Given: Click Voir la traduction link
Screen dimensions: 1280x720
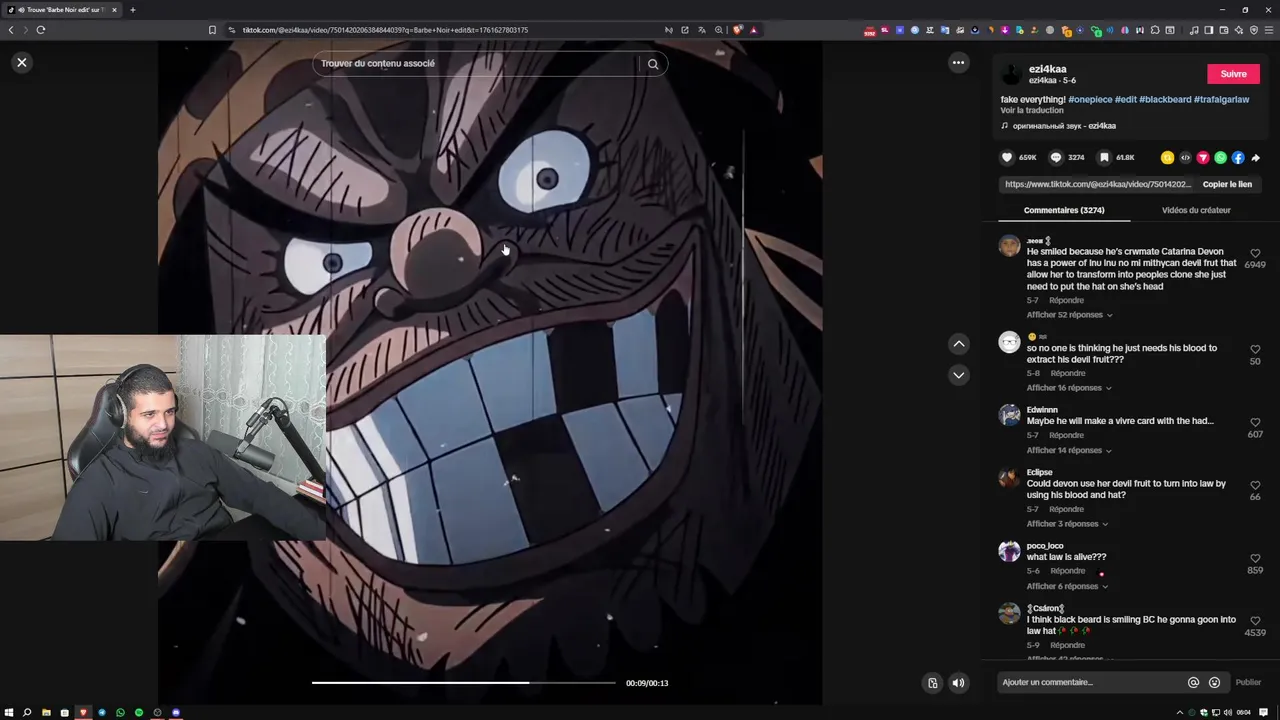Looking at the screenshot, I should point(1032,111).
